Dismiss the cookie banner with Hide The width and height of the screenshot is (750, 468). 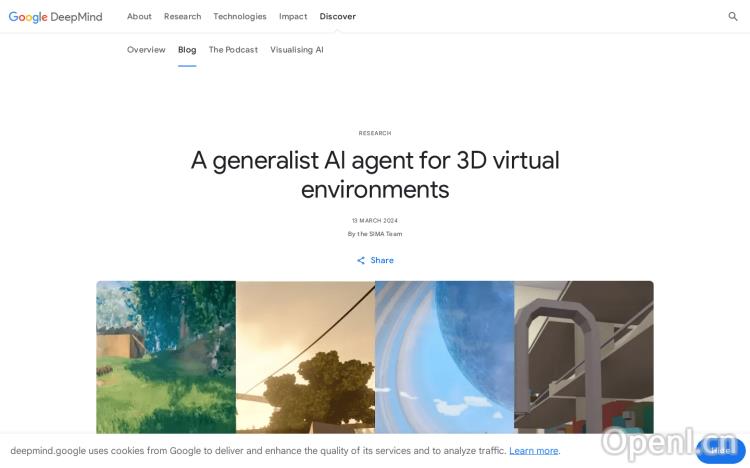coord(720,451)
